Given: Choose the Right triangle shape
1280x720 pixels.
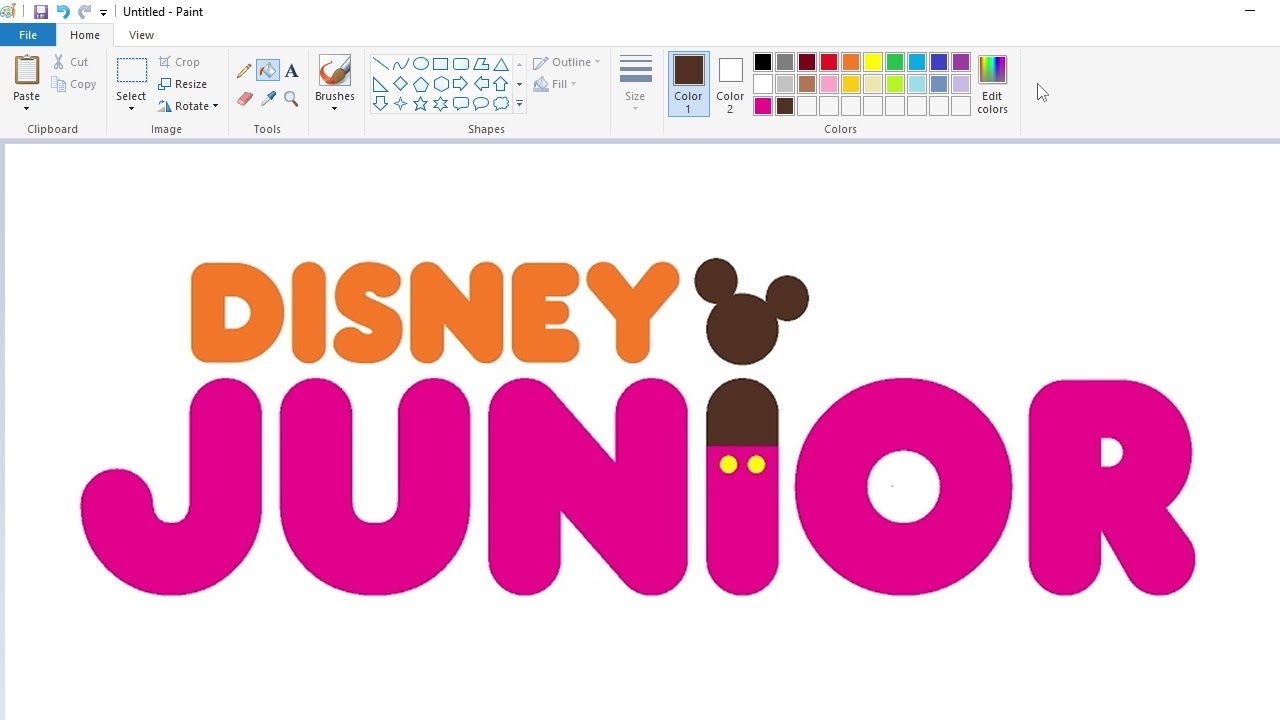Looking at the screenshot, I should (x=380, y=84).
